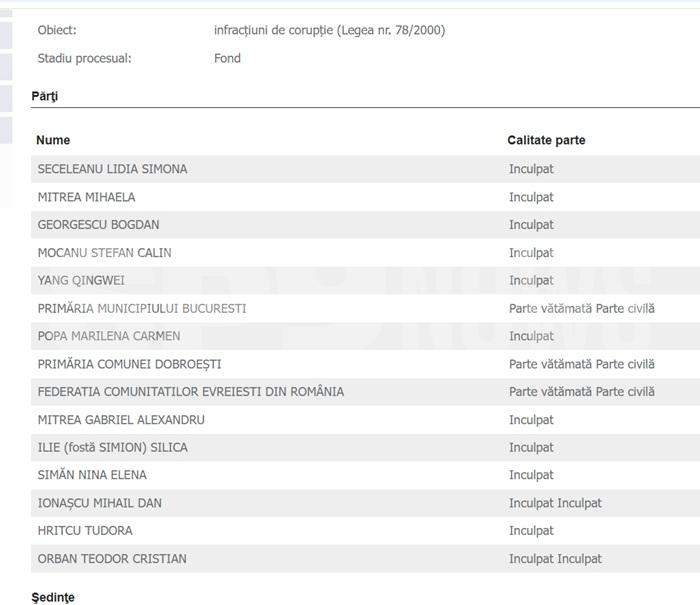700x605 pixels.
Task: Select SIMĂN NINA ELENA in the table
Action: pyautogui.click(x=92, y=475)
